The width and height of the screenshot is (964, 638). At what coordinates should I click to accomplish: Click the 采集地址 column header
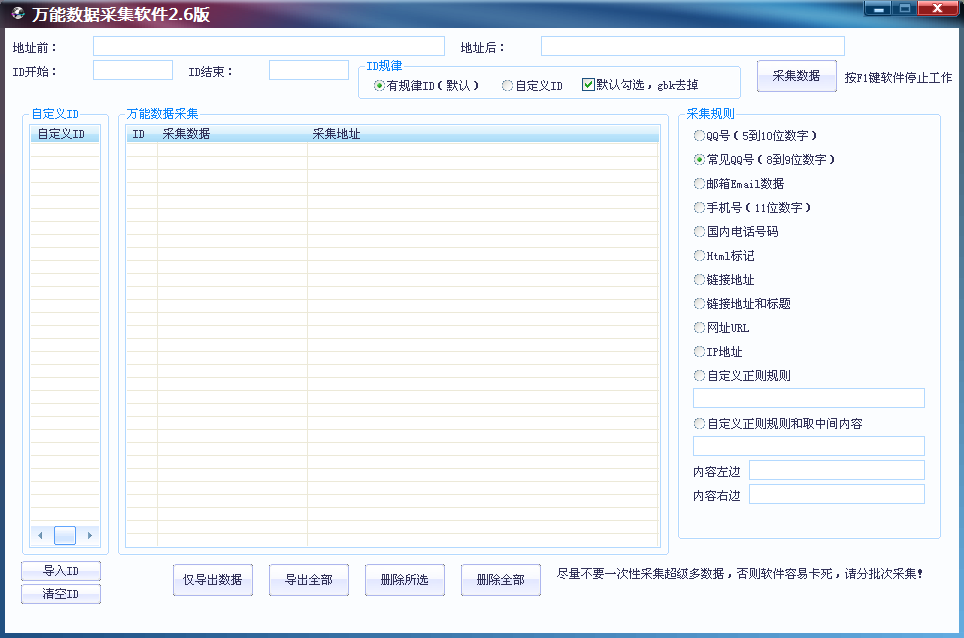click(336, 134)
